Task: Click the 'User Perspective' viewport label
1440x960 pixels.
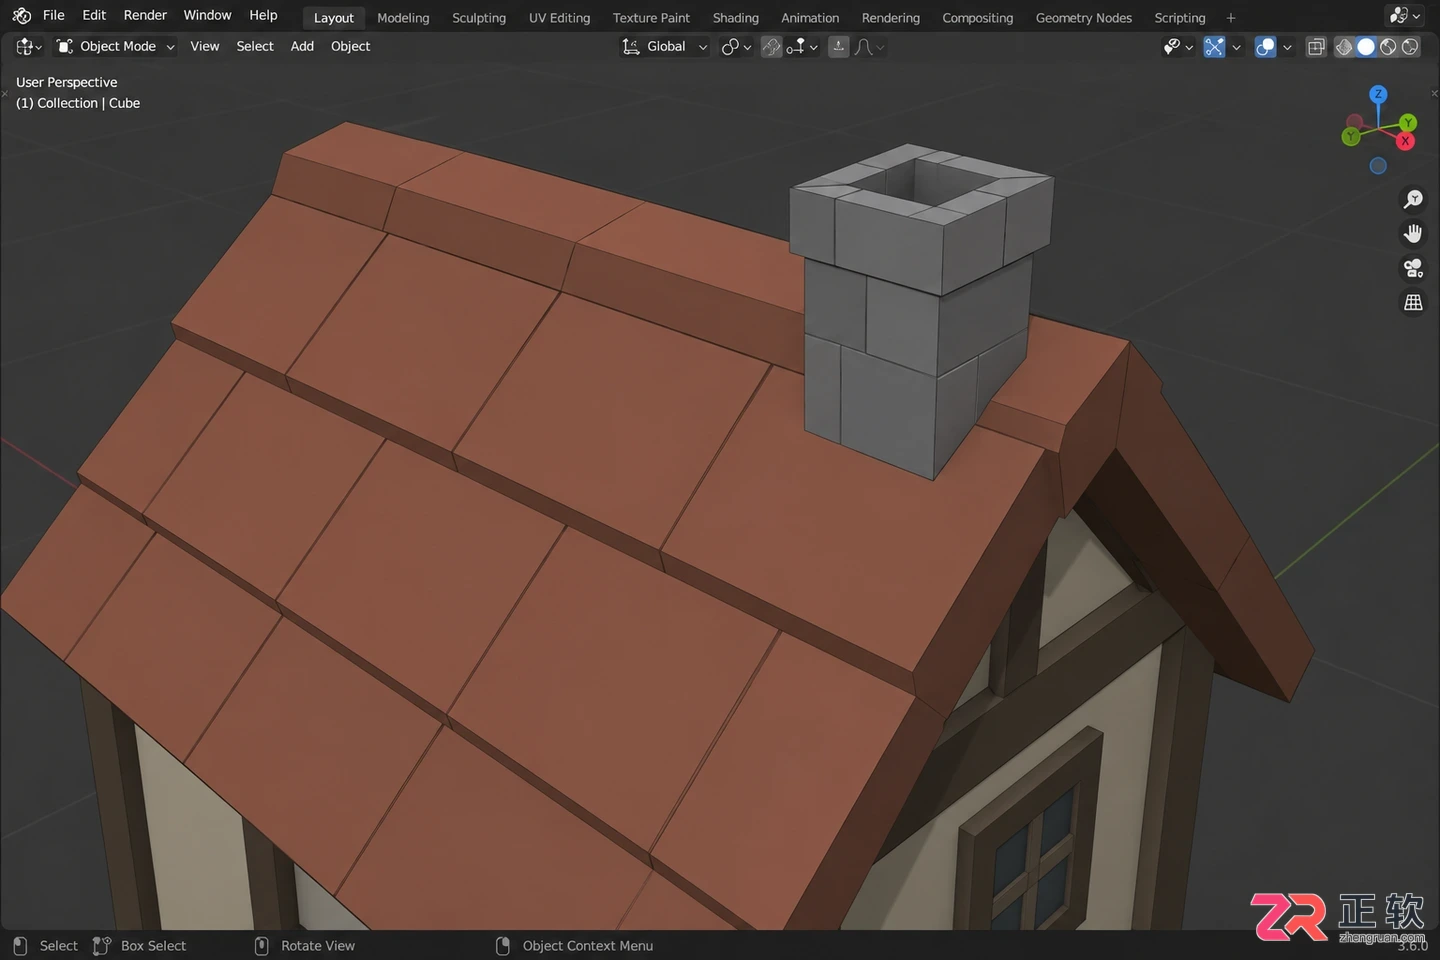Action: coord(66,82)
